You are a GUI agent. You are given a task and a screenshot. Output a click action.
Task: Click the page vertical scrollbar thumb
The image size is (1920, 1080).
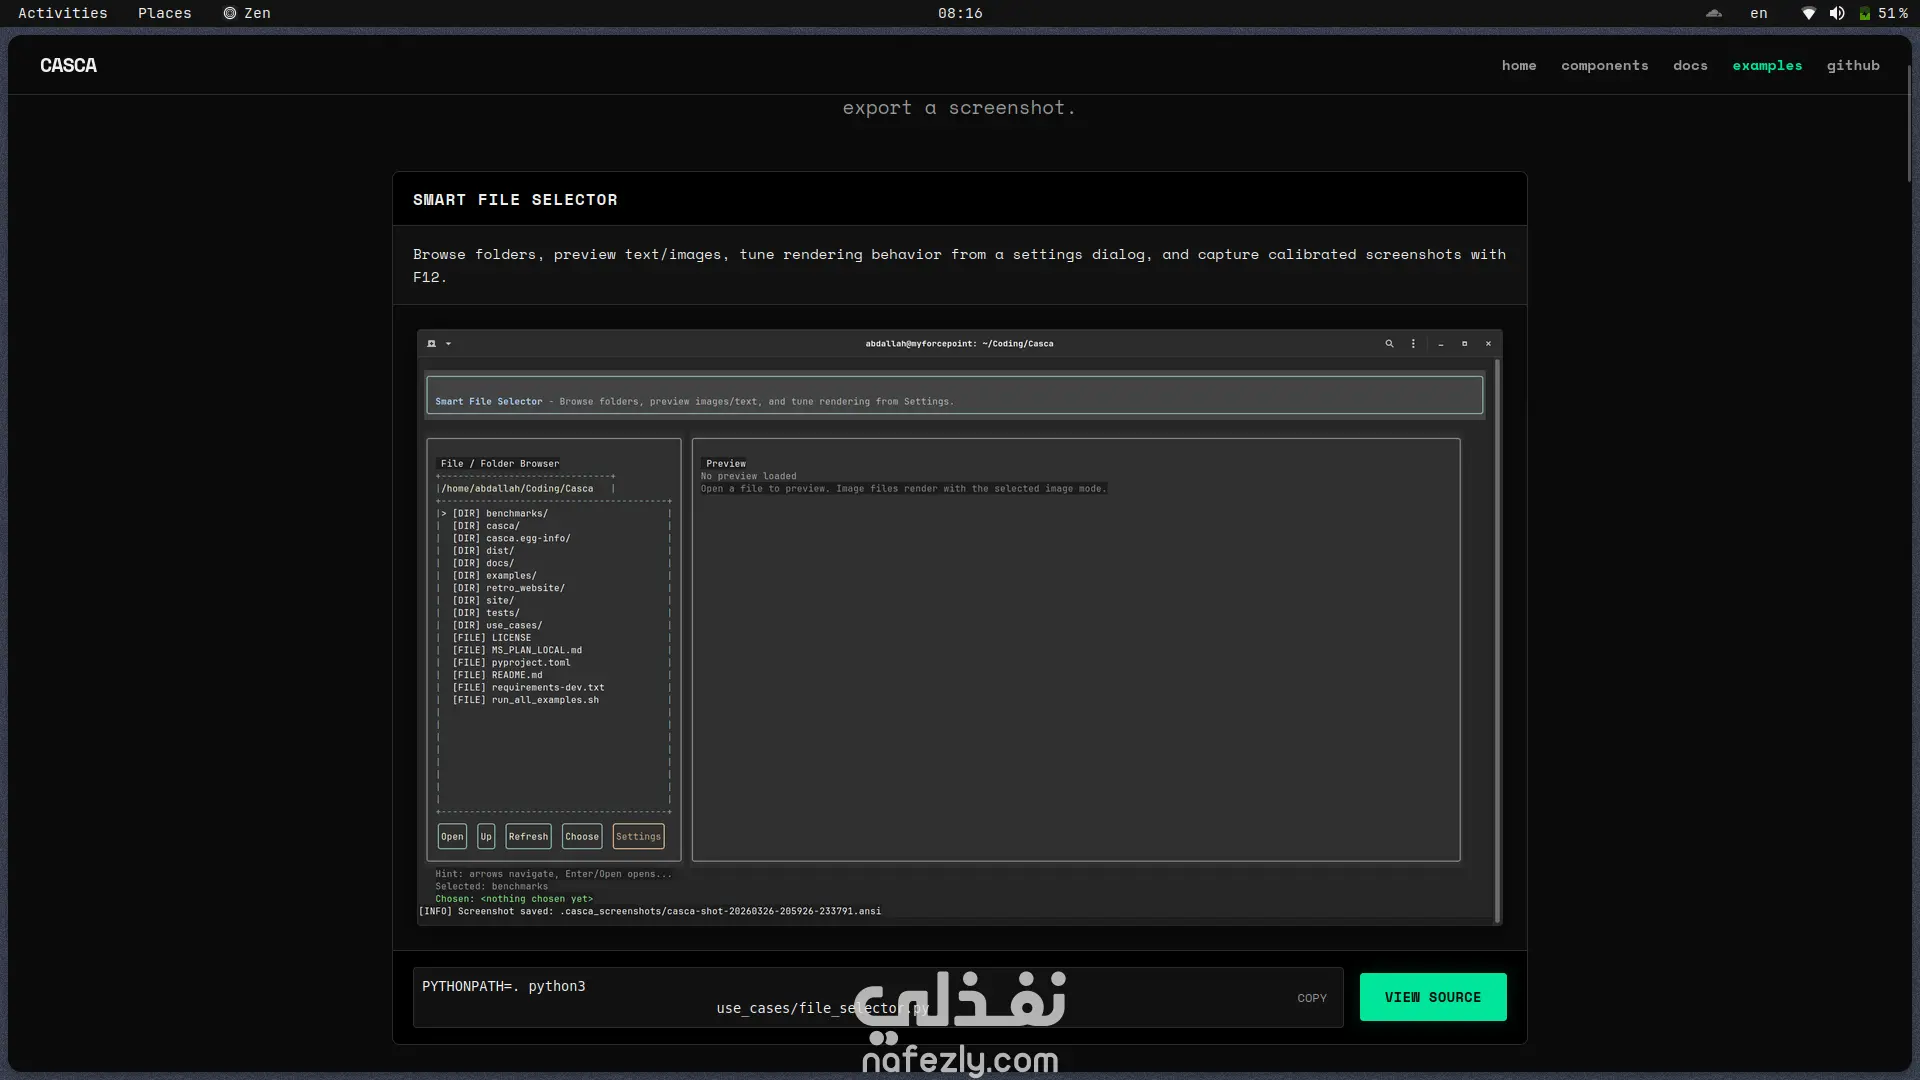coord(1909,125)
